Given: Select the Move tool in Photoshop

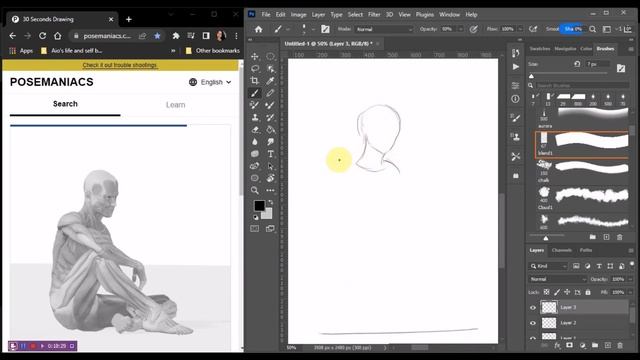Looking at the screenshot, I should pyautogui.click(x=255, y=56).
